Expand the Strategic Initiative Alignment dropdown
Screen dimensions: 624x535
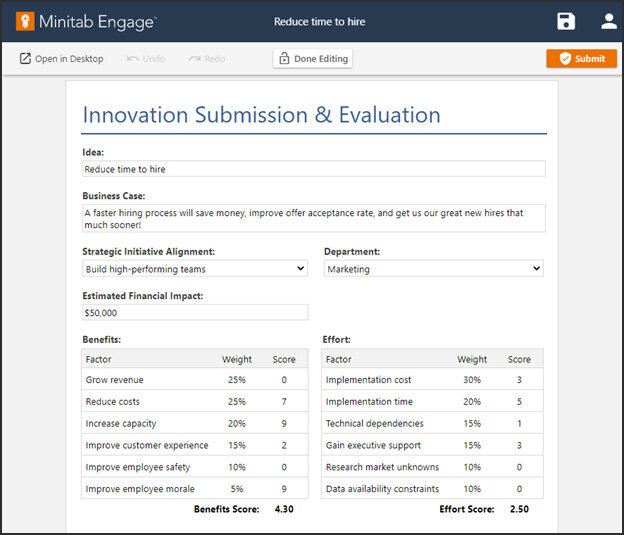(195, 269)
